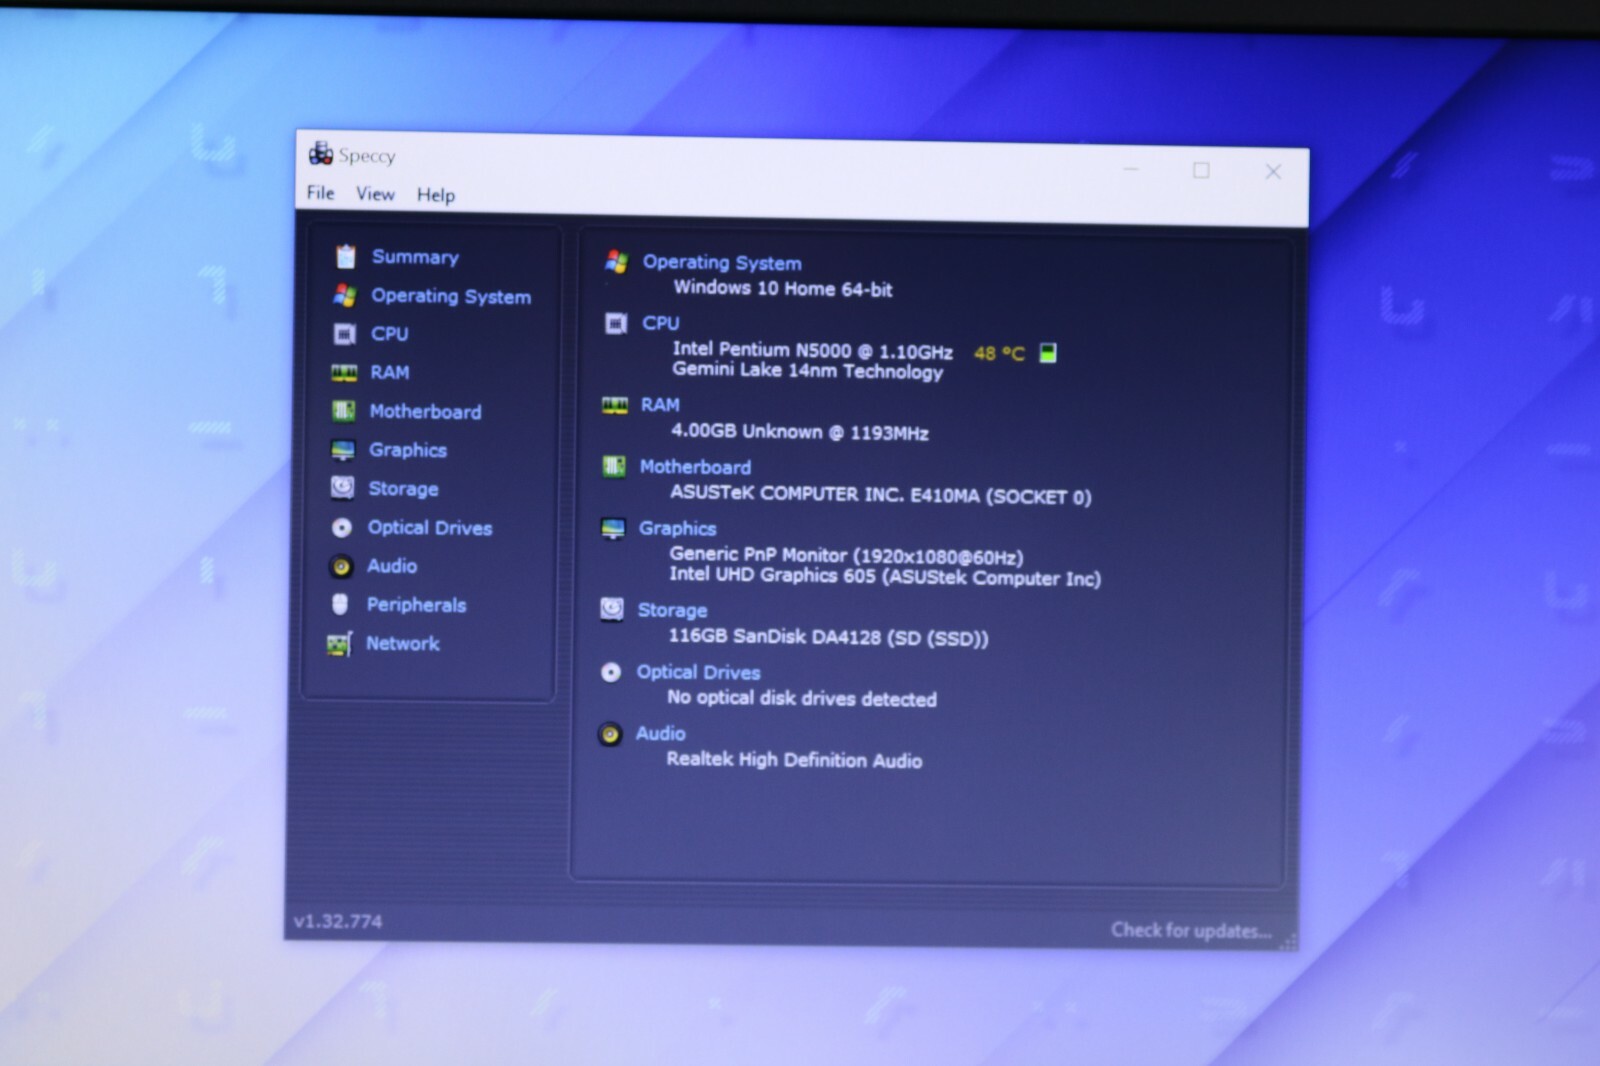Click the CPU chip icon in summary pane

click(x=616, y=323)
